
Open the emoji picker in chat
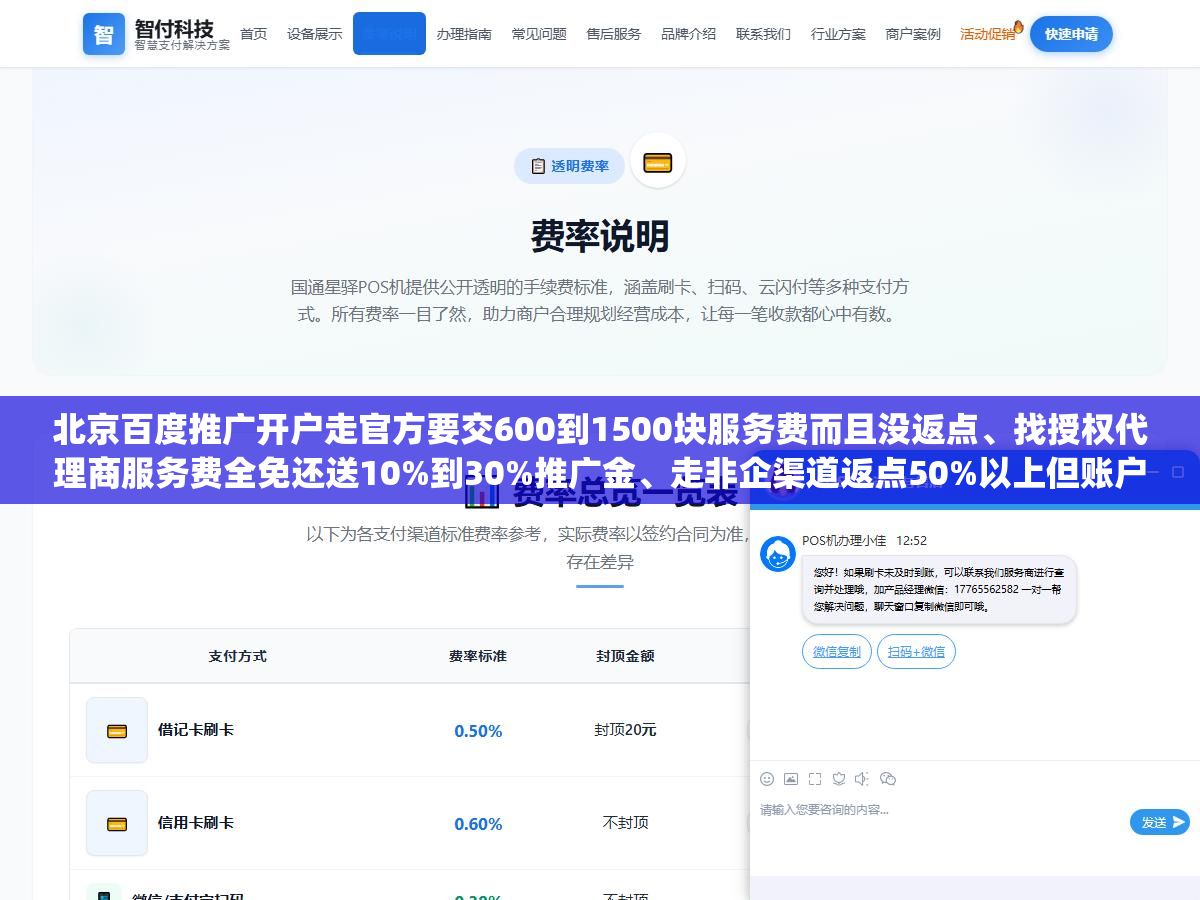tap(767, 779)
